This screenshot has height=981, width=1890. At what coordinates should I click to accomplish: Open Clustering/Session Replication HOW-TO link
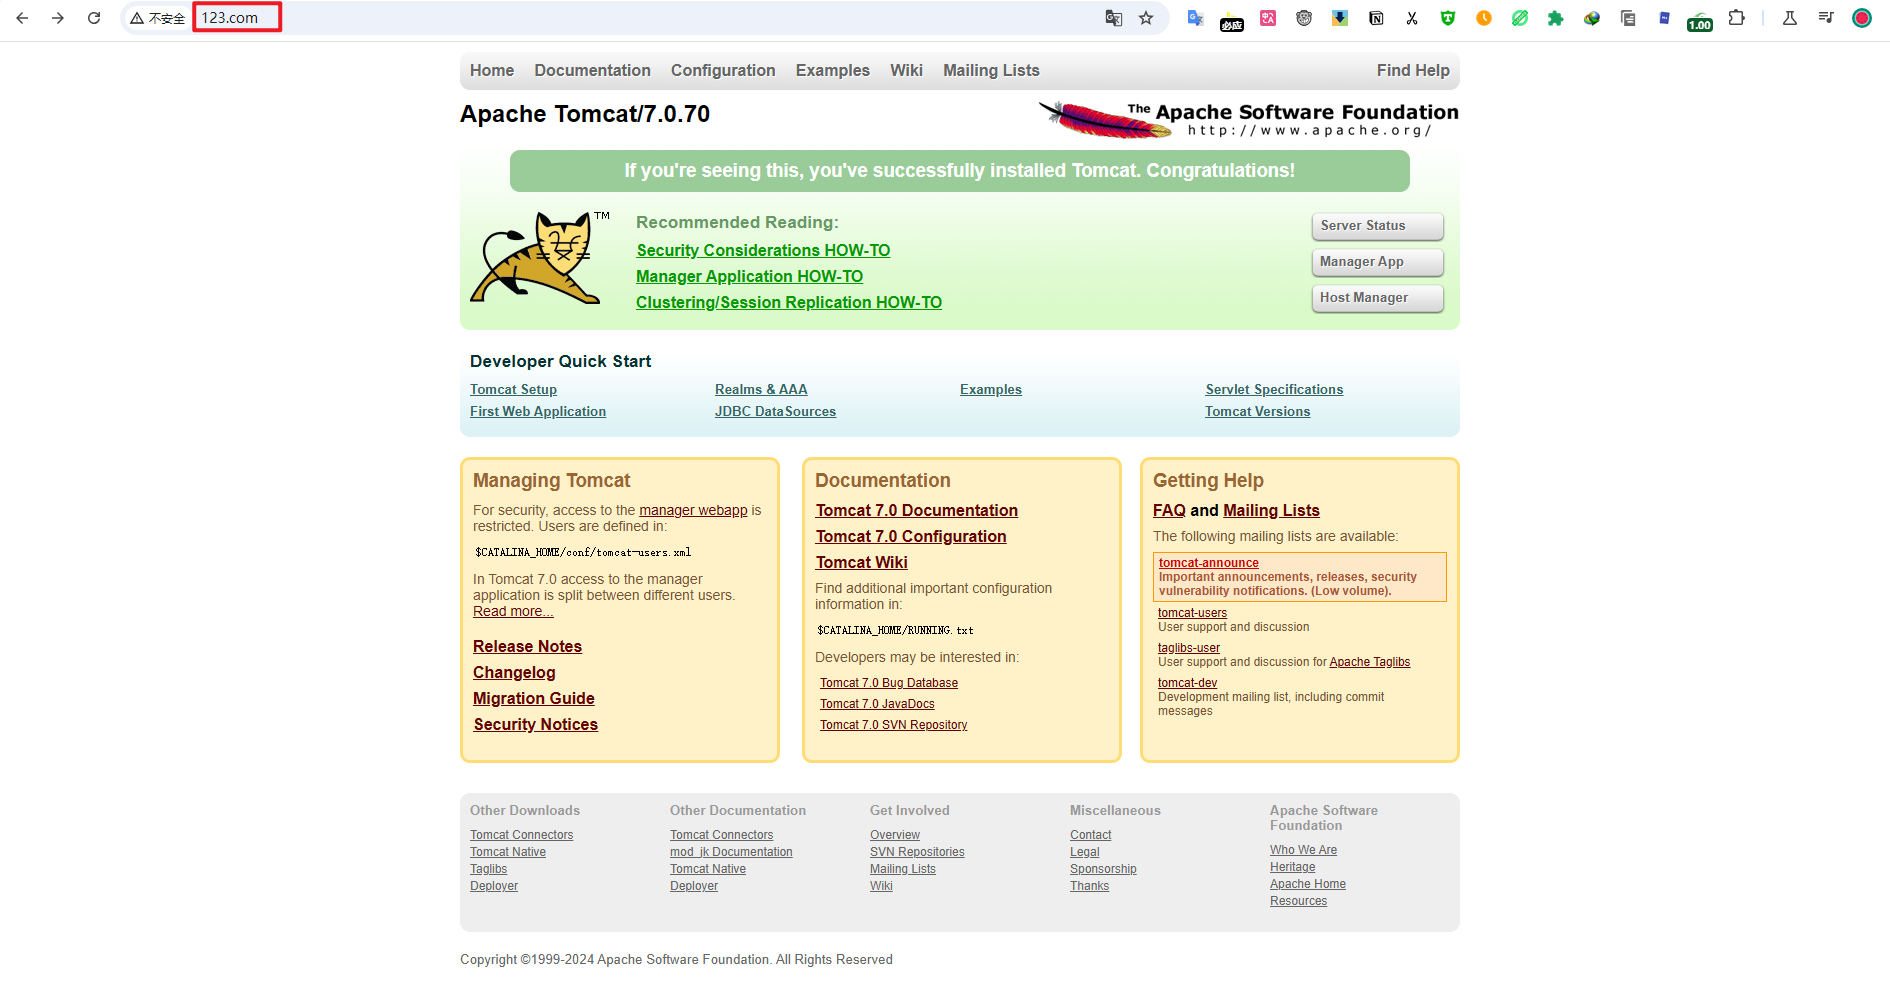click(789, 302)
